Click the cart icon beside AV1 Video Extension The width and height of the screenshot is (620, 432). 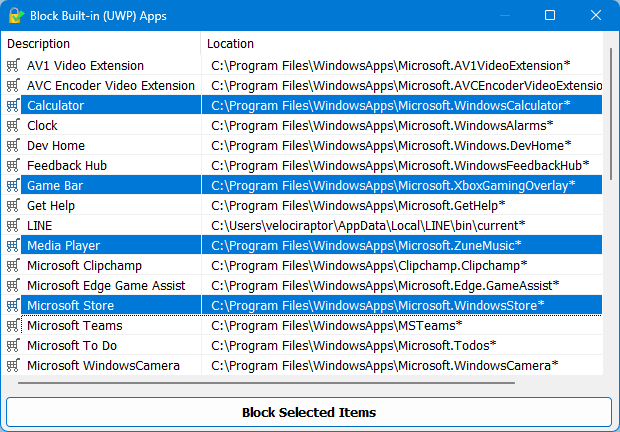pyautogui.click(x=13, y=65)
